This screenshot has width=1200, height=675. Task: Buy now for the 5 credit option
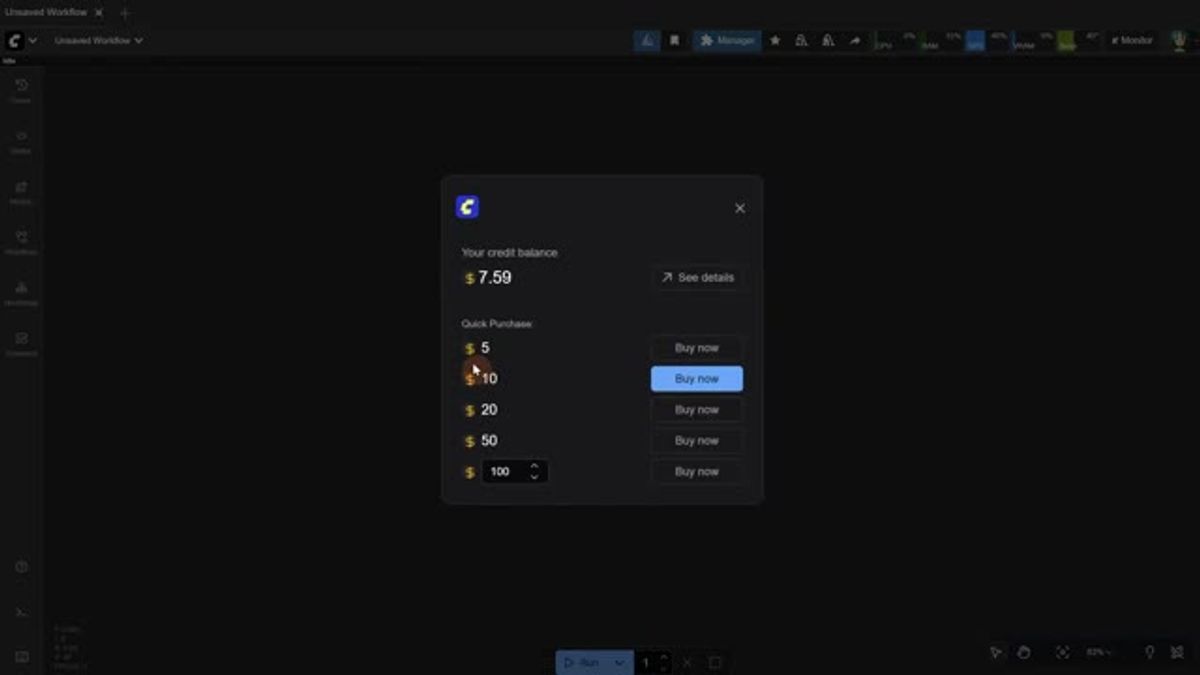[697, 348]
